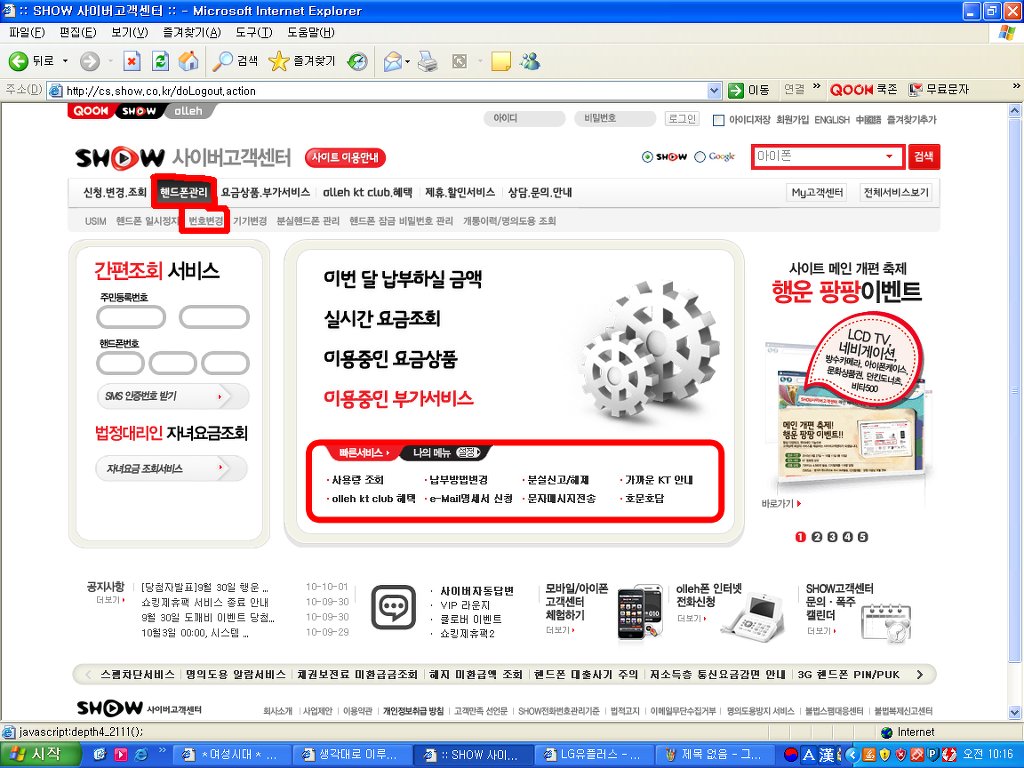The image size is (1024, 768).
Task: Click the left arrow on bottom link bar
Action: pyautogui.click(x=88, y=675)
